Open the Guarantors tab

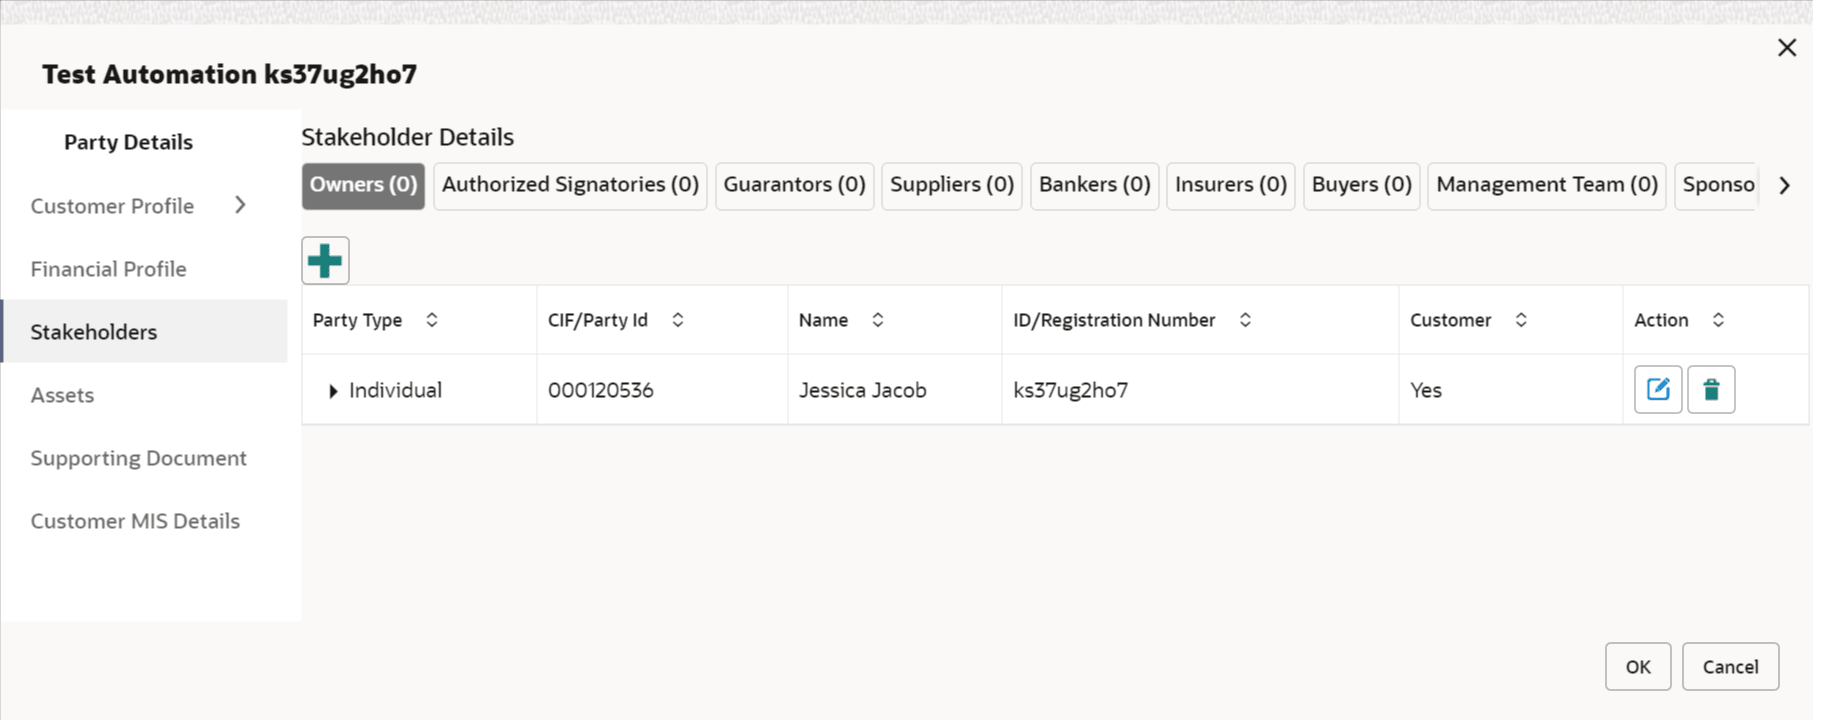(794, 185)
